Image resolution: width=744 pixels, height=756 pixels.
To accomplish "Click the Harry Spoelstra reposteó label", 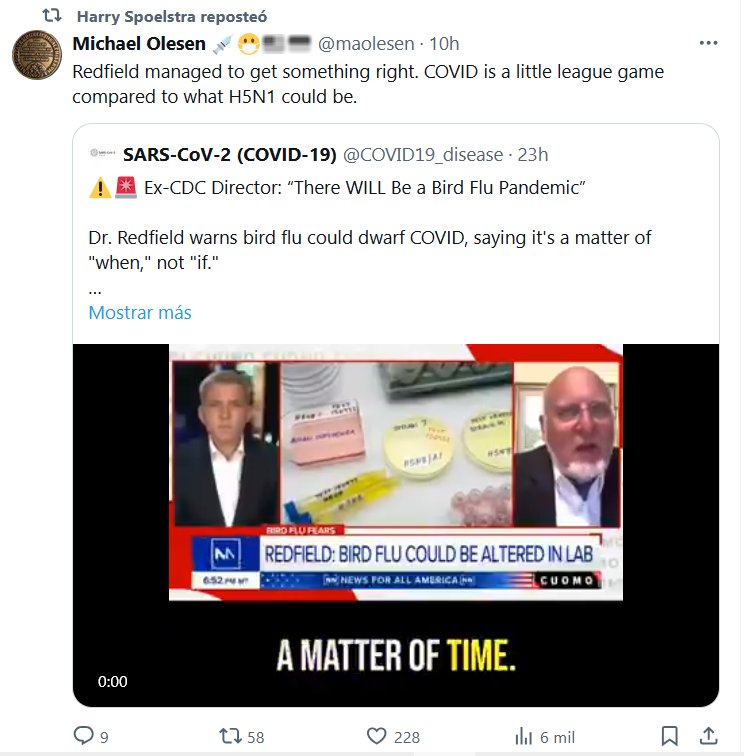I will coord(167,17).
